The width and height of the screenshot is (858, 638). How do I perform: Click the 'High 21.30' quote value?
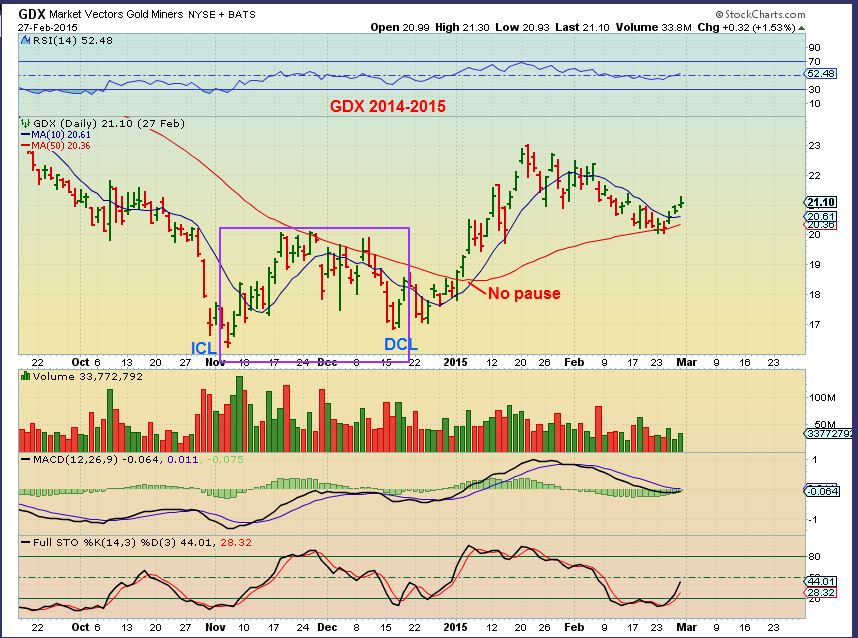462,27
